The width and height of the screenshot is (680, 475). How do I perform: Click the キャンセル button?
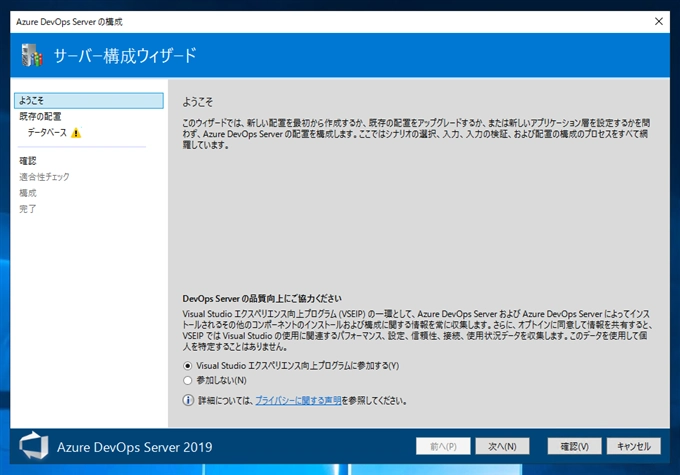click(x=634, y=446)
